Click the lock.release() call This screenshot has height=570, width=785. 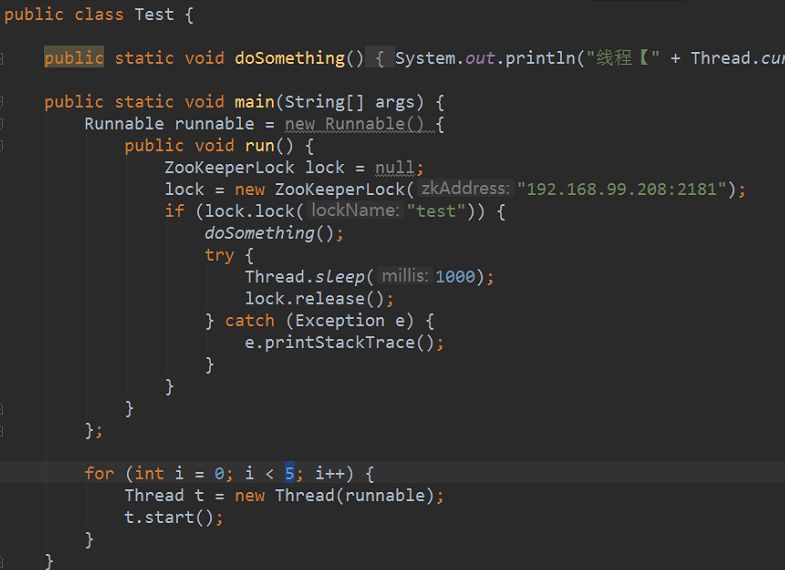[x=314, y=299]
